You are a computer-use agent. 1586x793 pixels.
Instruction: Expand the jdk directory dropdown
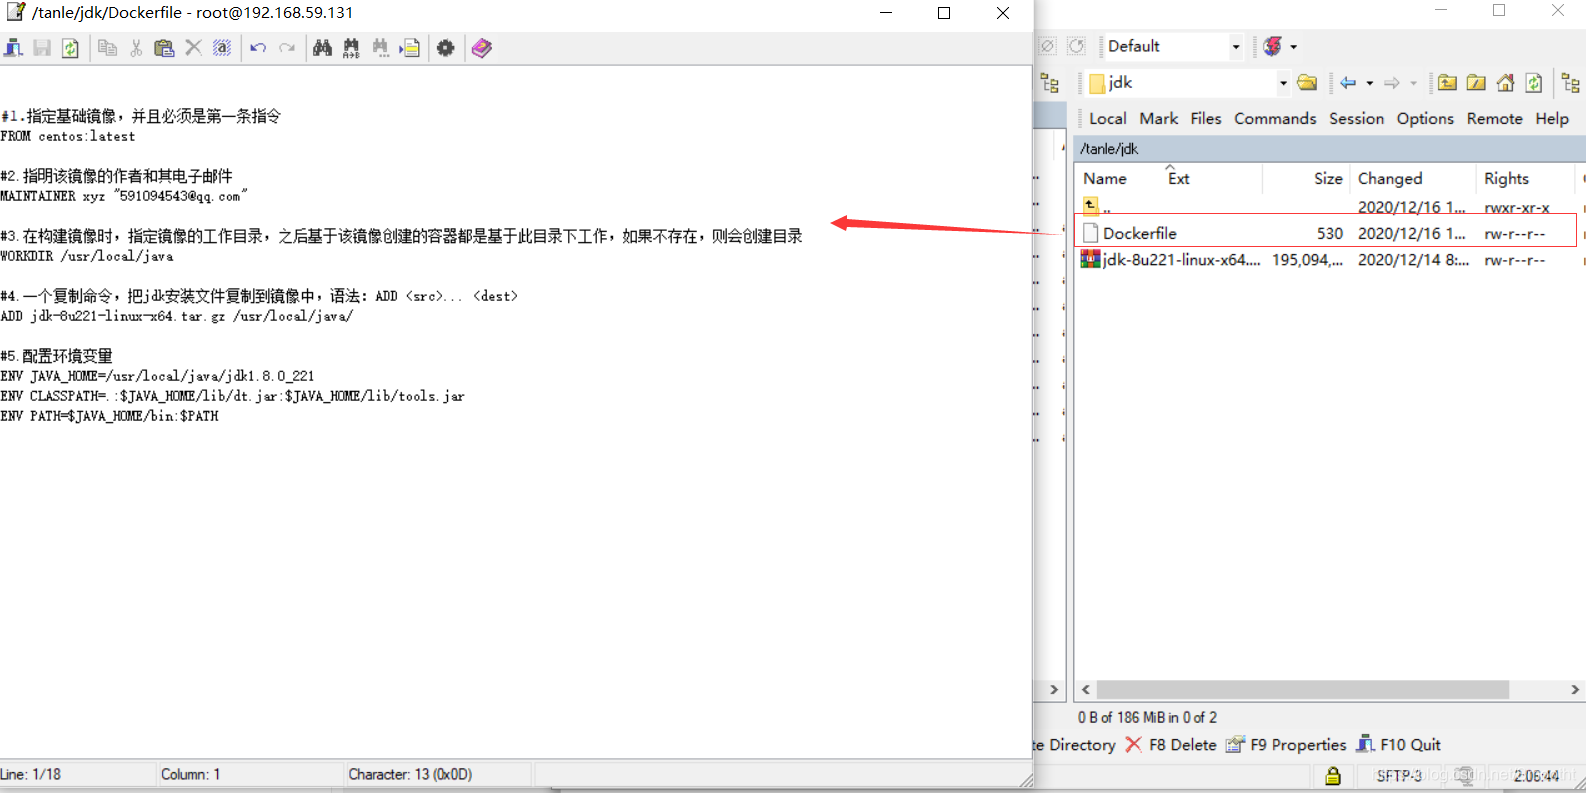(x=1283, y=83)
